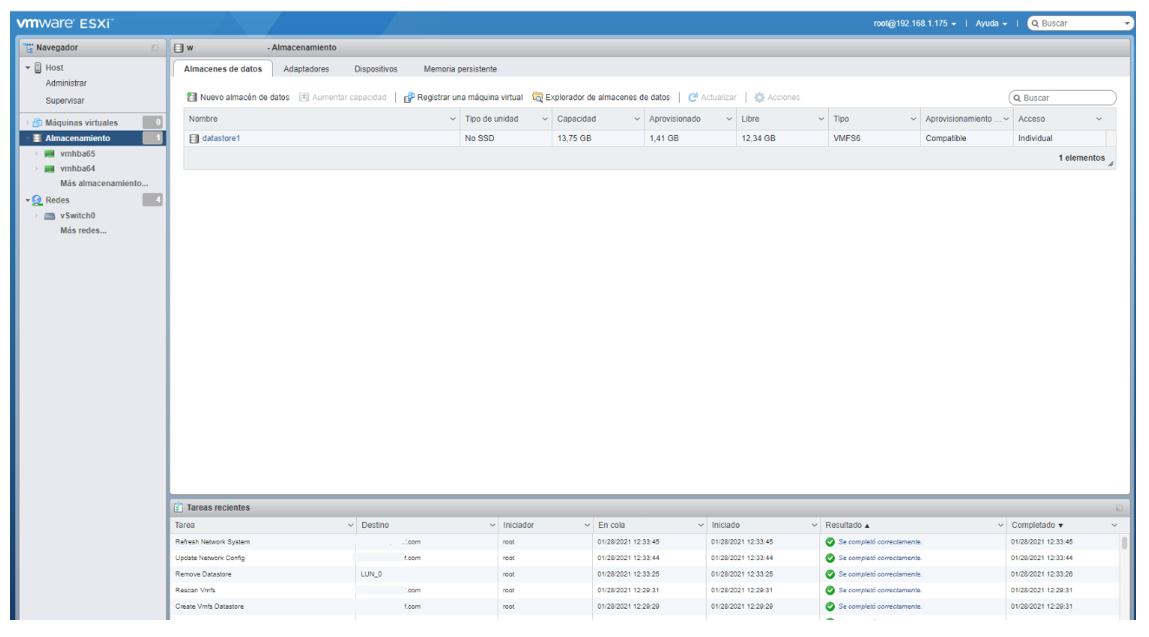1149x637 pixels.
Task: Click the Host icon in Navigator
Action: pyautogui.click(x=38, y=67)
